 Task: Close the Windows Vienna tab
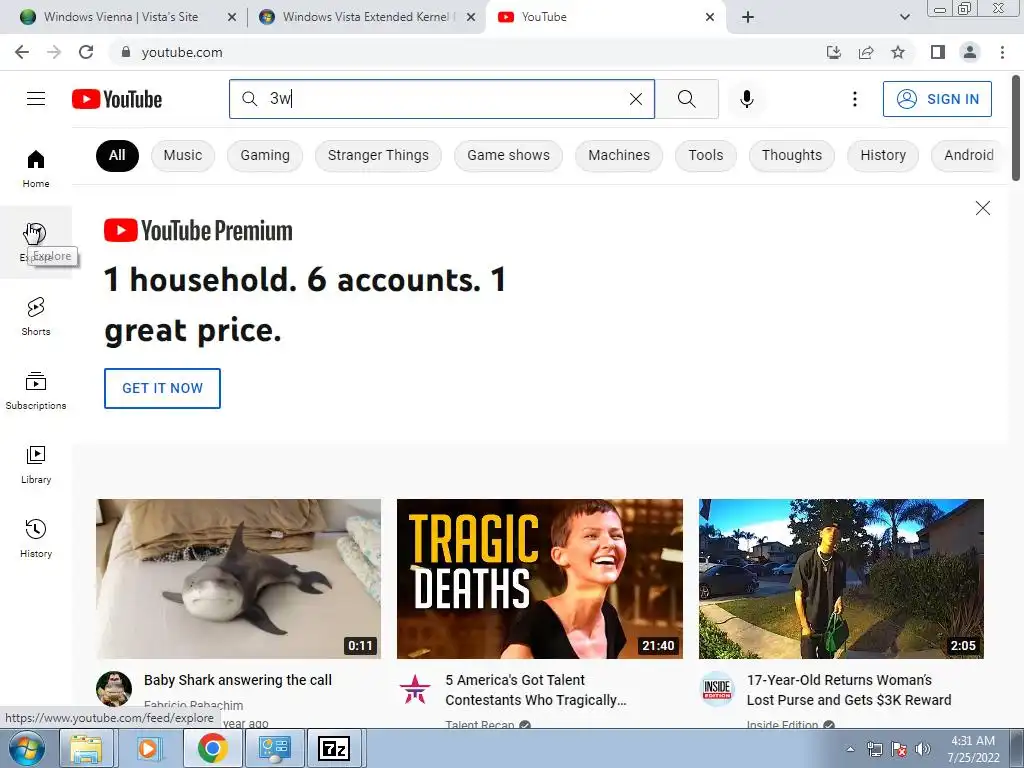click(x=232, y=17)
